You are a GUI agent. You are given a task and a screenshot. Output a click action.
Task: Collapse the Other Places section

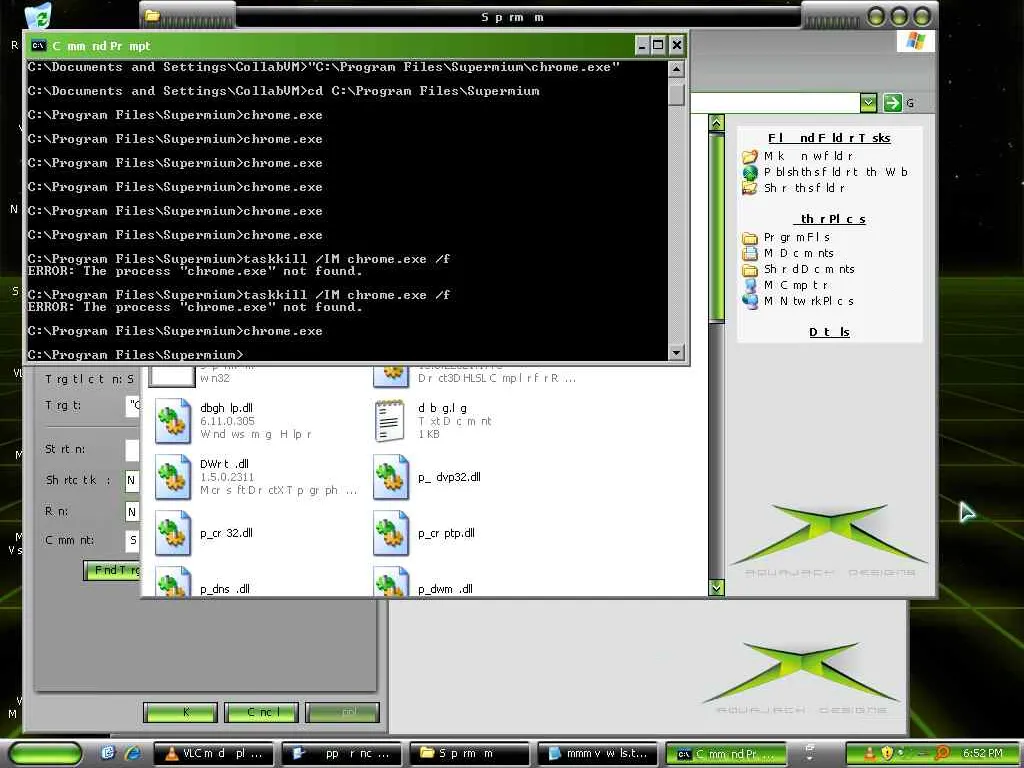[x=829, y=219]
